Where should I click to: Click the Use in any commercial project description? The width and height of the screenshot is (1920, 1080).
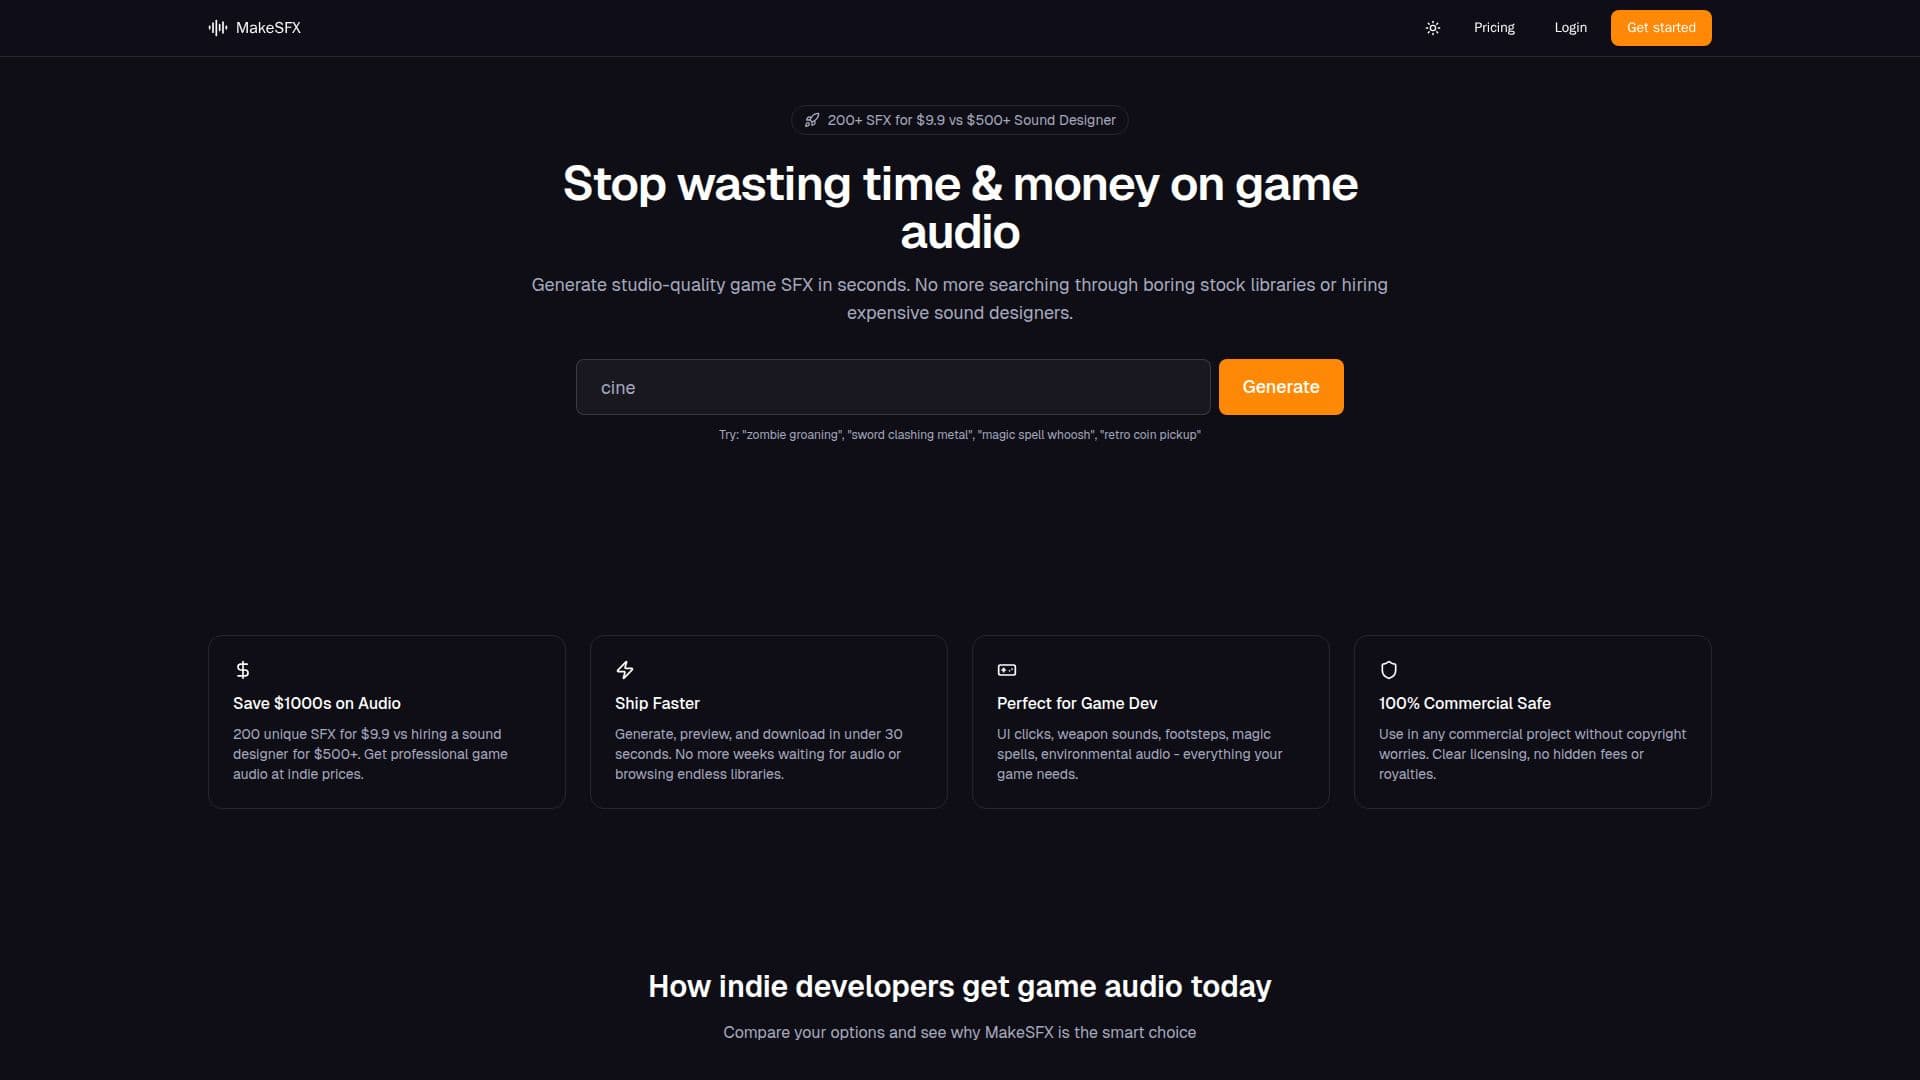tap(1532, 754)
